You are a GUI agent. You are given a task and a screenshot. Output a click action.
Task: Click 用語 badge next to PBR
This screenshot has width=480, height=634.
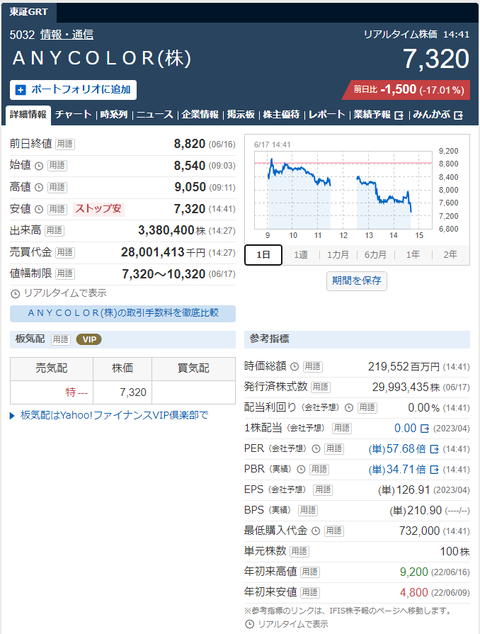319,469
